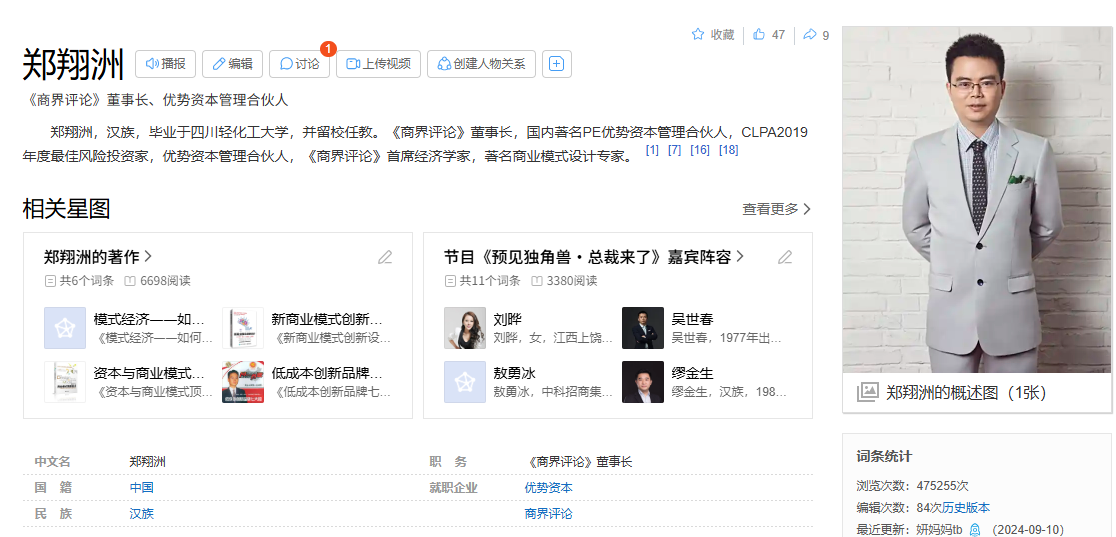Click the plus icon beside 创建人物关系

(557, 64)
